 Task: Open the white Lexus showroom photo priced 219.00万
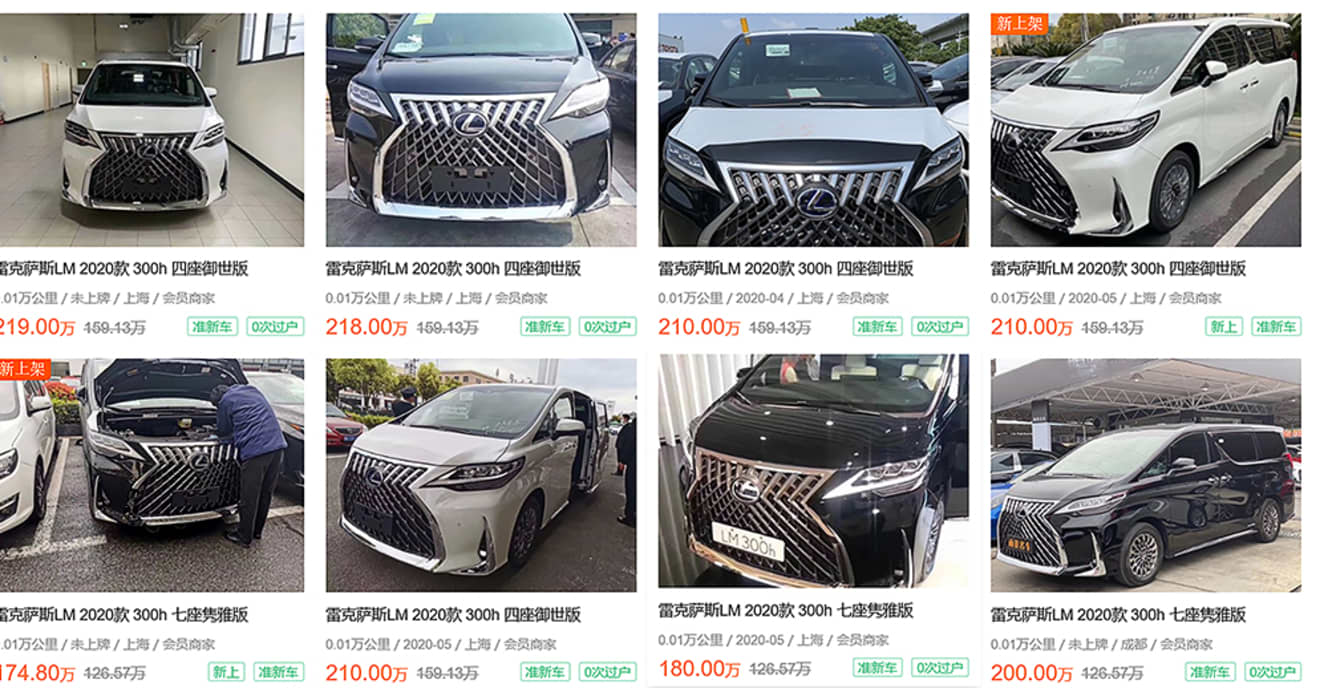point(152,130)
